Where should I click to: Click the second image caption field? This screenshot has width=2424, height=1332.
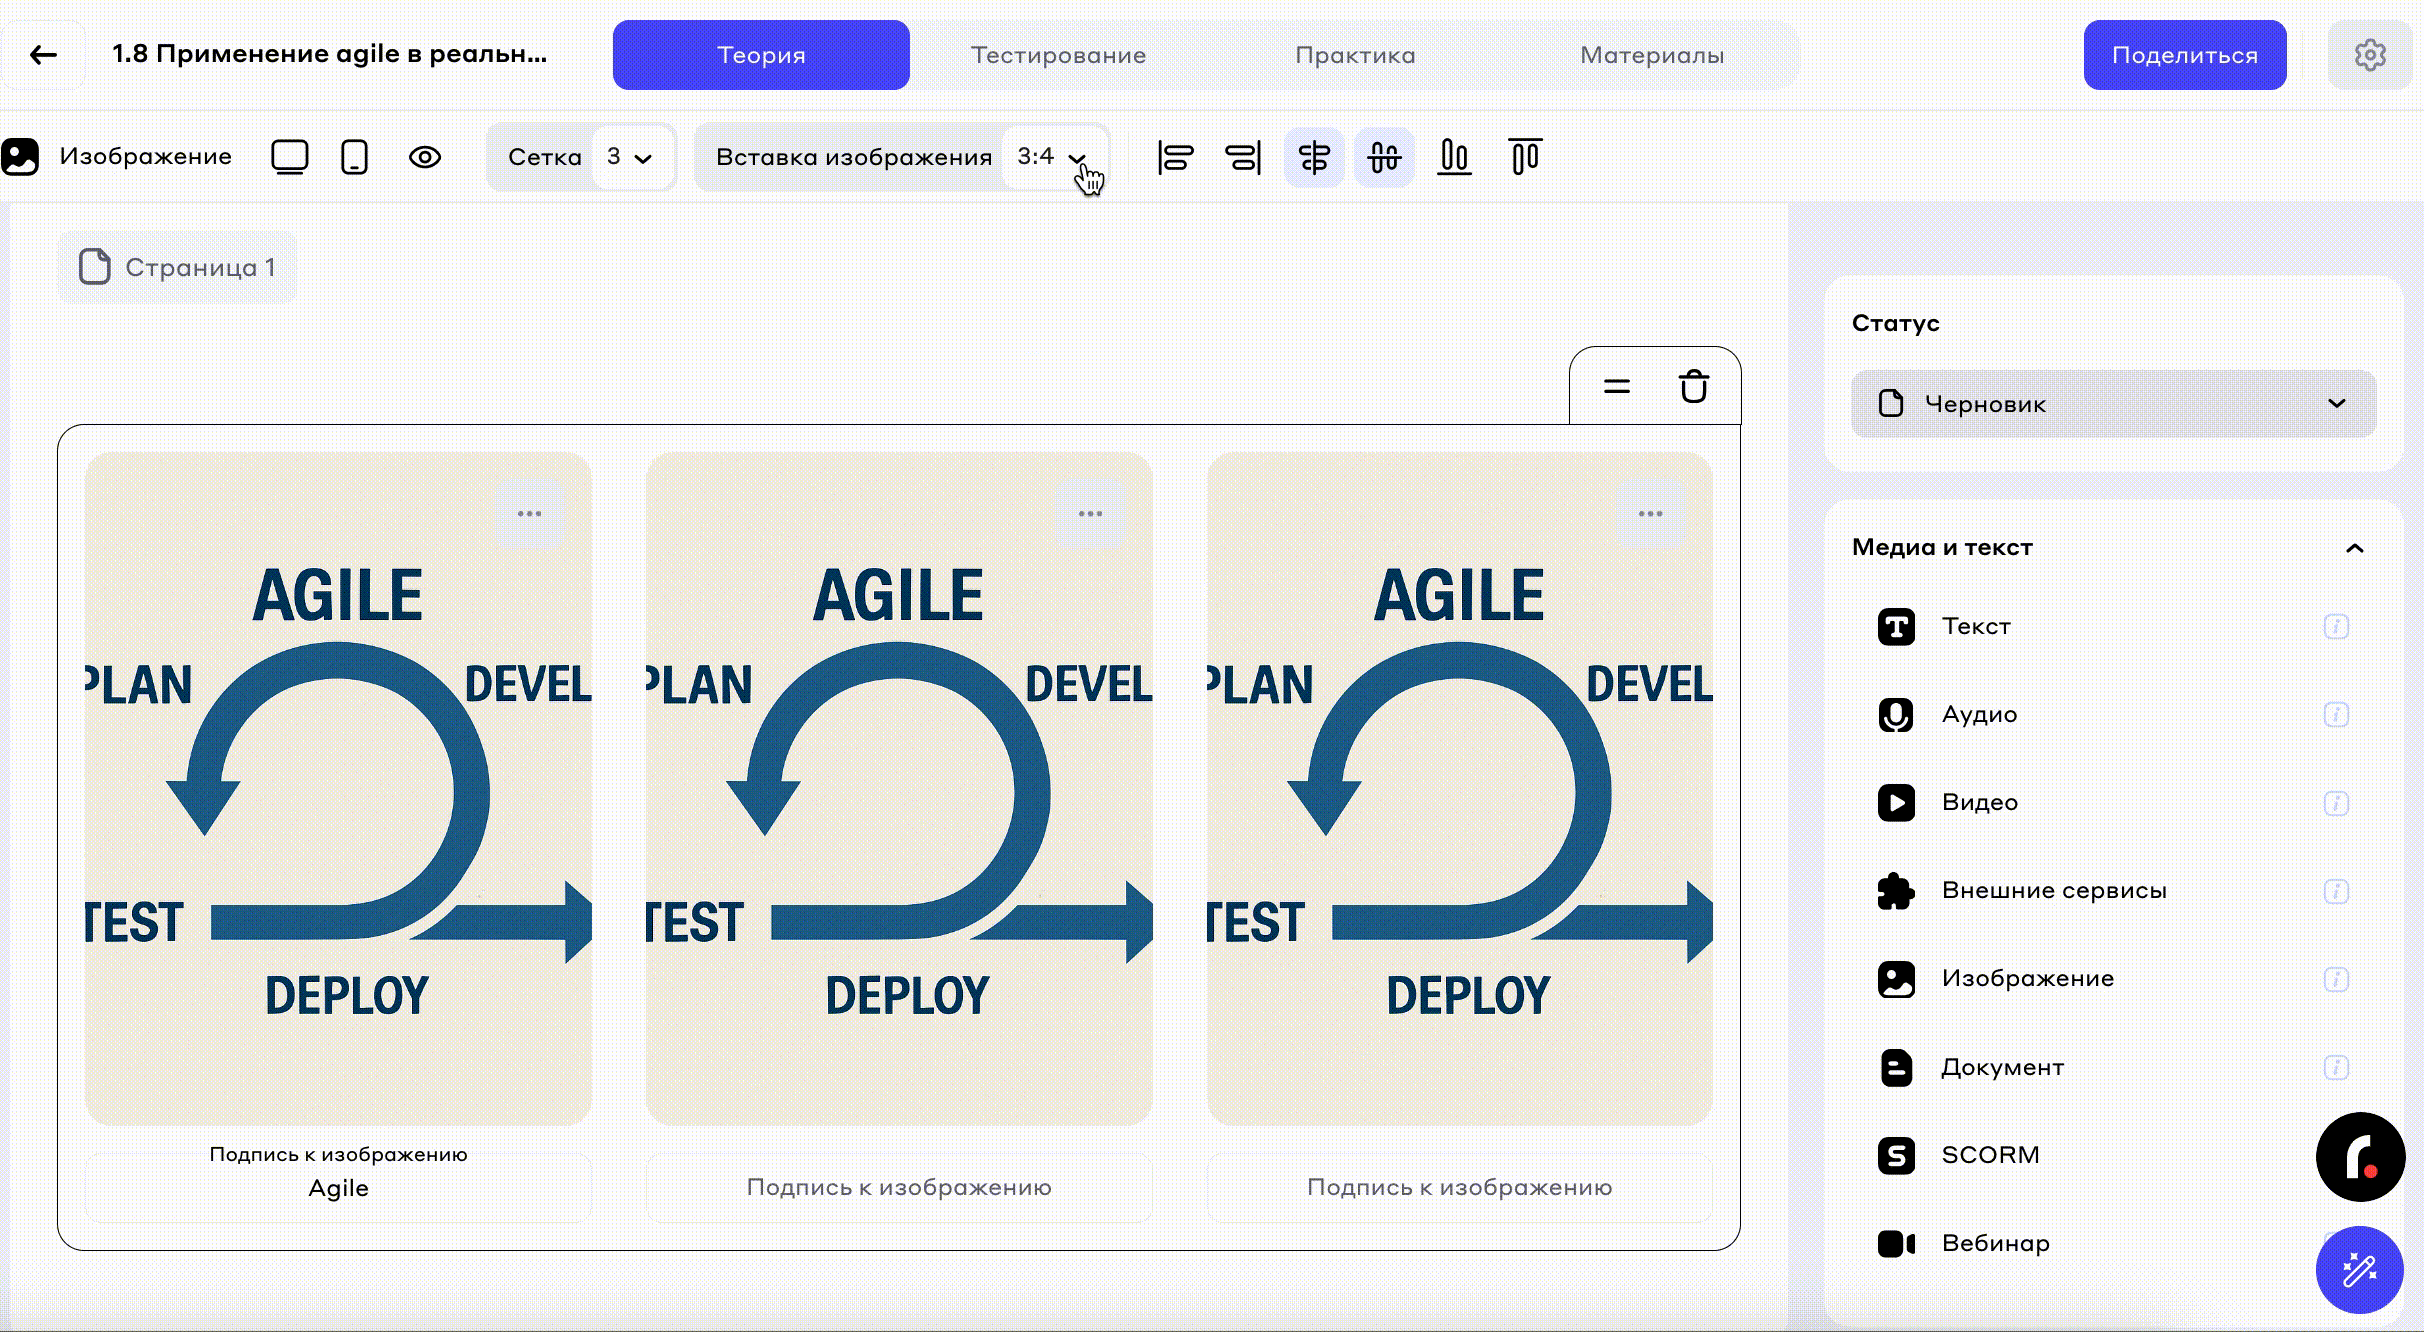(898, 1187)
